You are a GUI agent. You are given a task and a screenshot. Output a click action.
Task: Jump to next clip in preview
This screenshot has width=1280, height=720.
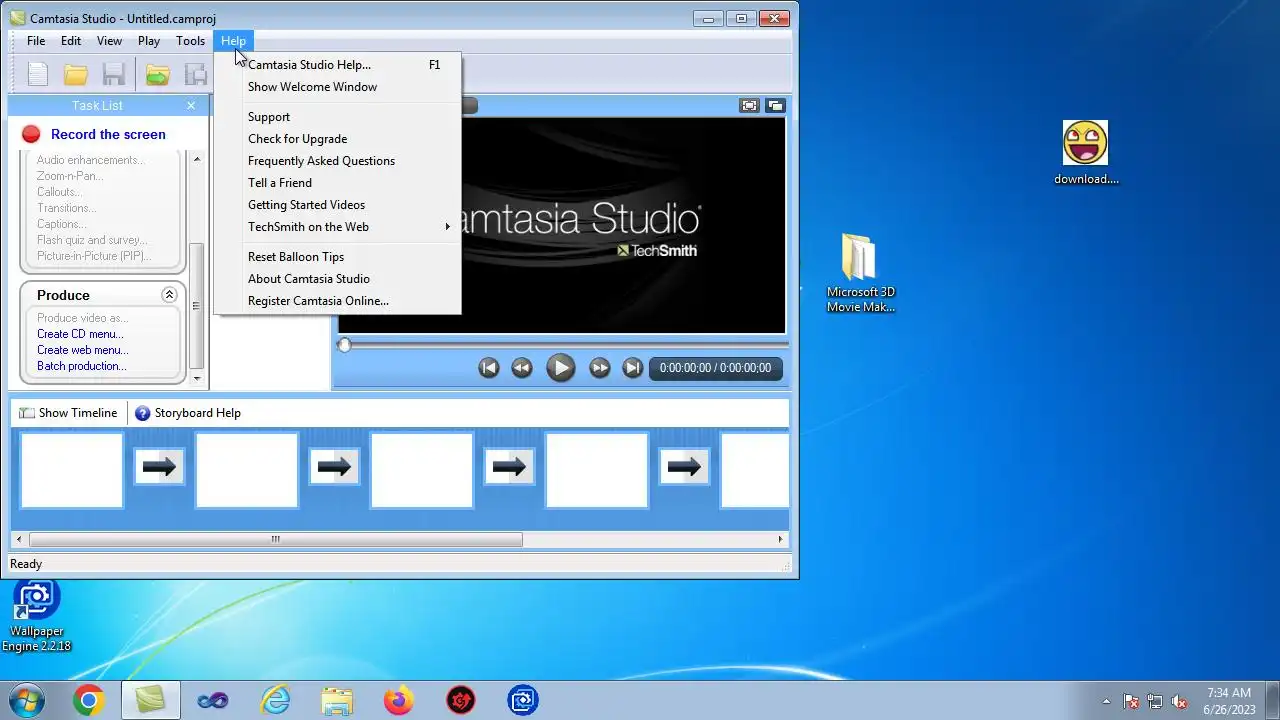click(632, 368)
